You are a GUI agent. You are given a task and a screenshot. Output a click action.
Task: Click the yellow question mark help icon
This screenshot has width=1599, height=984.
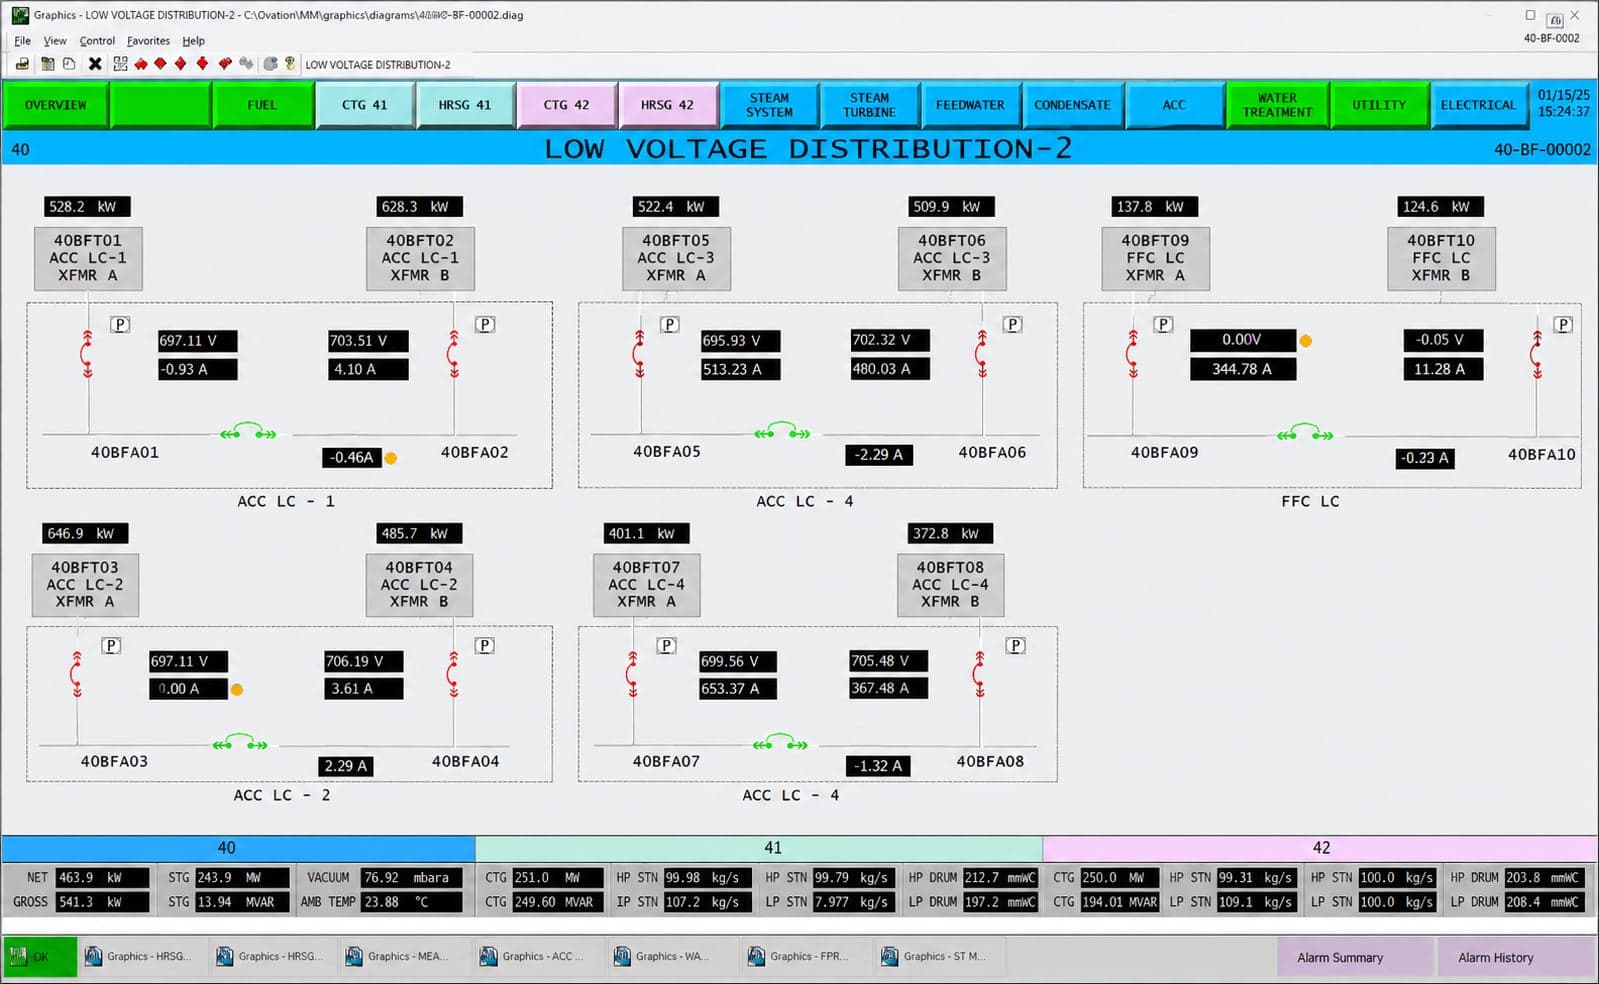290,64
